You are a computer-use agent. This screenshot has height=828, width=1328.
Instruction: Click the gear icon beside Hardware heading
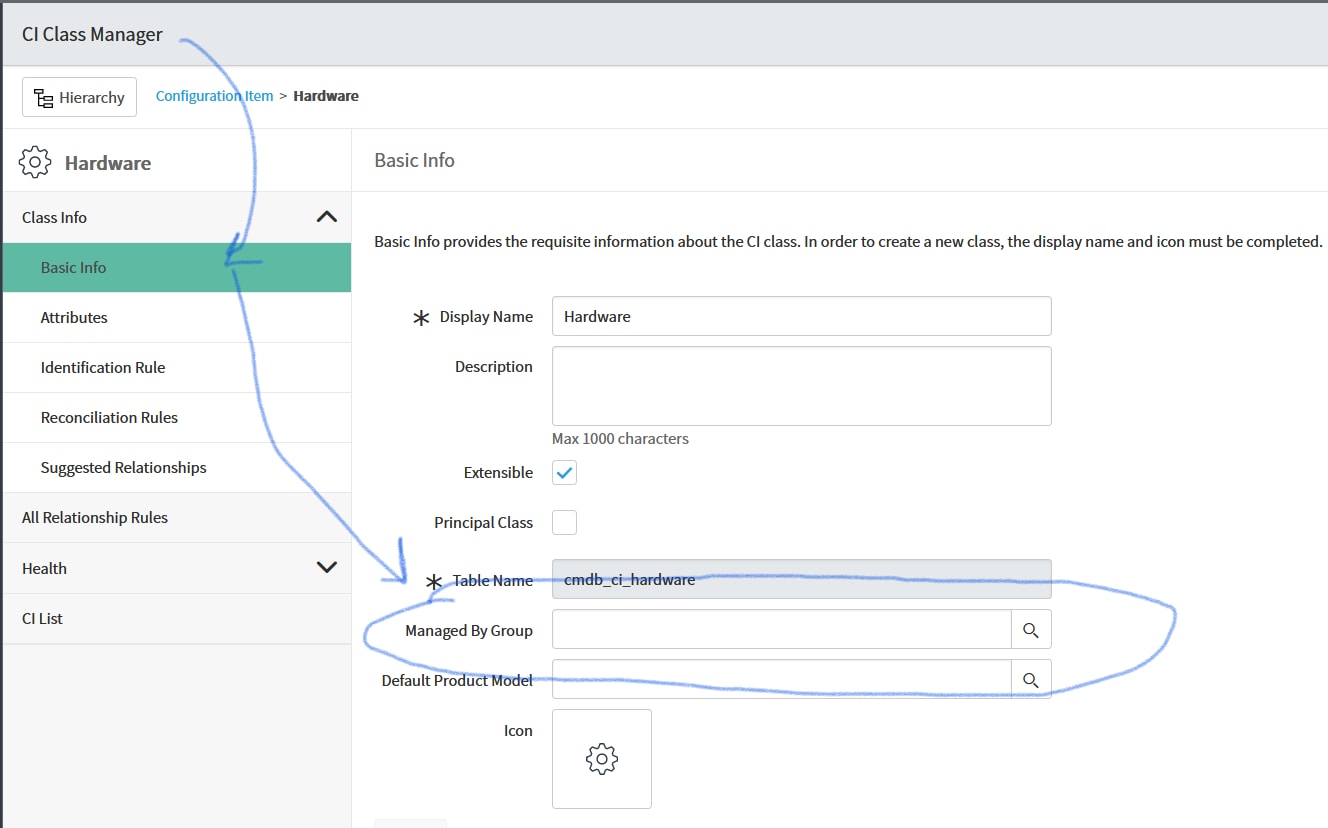coord(35,161)
